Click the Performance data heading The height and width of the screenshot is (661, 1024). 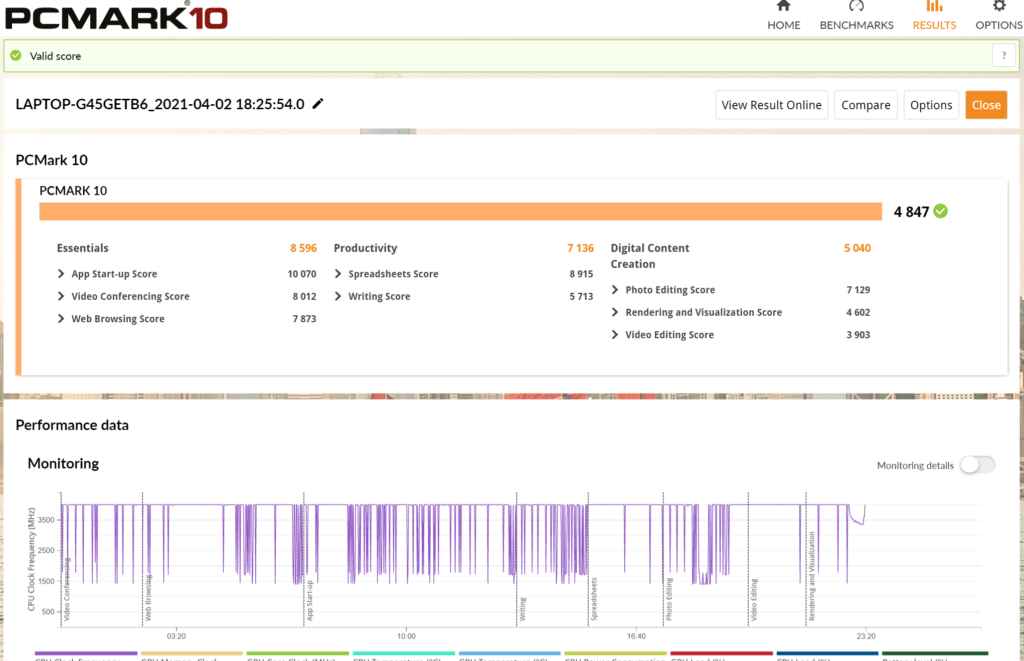click(x=72, y=425)
